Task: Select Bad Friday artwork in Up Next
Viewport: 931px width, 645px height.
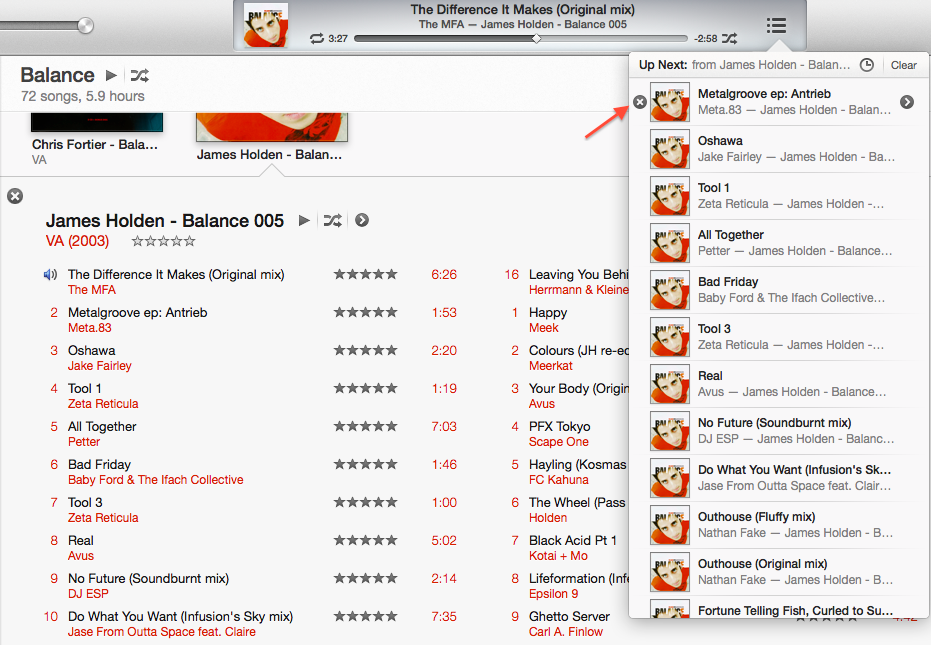Action: (670, 290)
